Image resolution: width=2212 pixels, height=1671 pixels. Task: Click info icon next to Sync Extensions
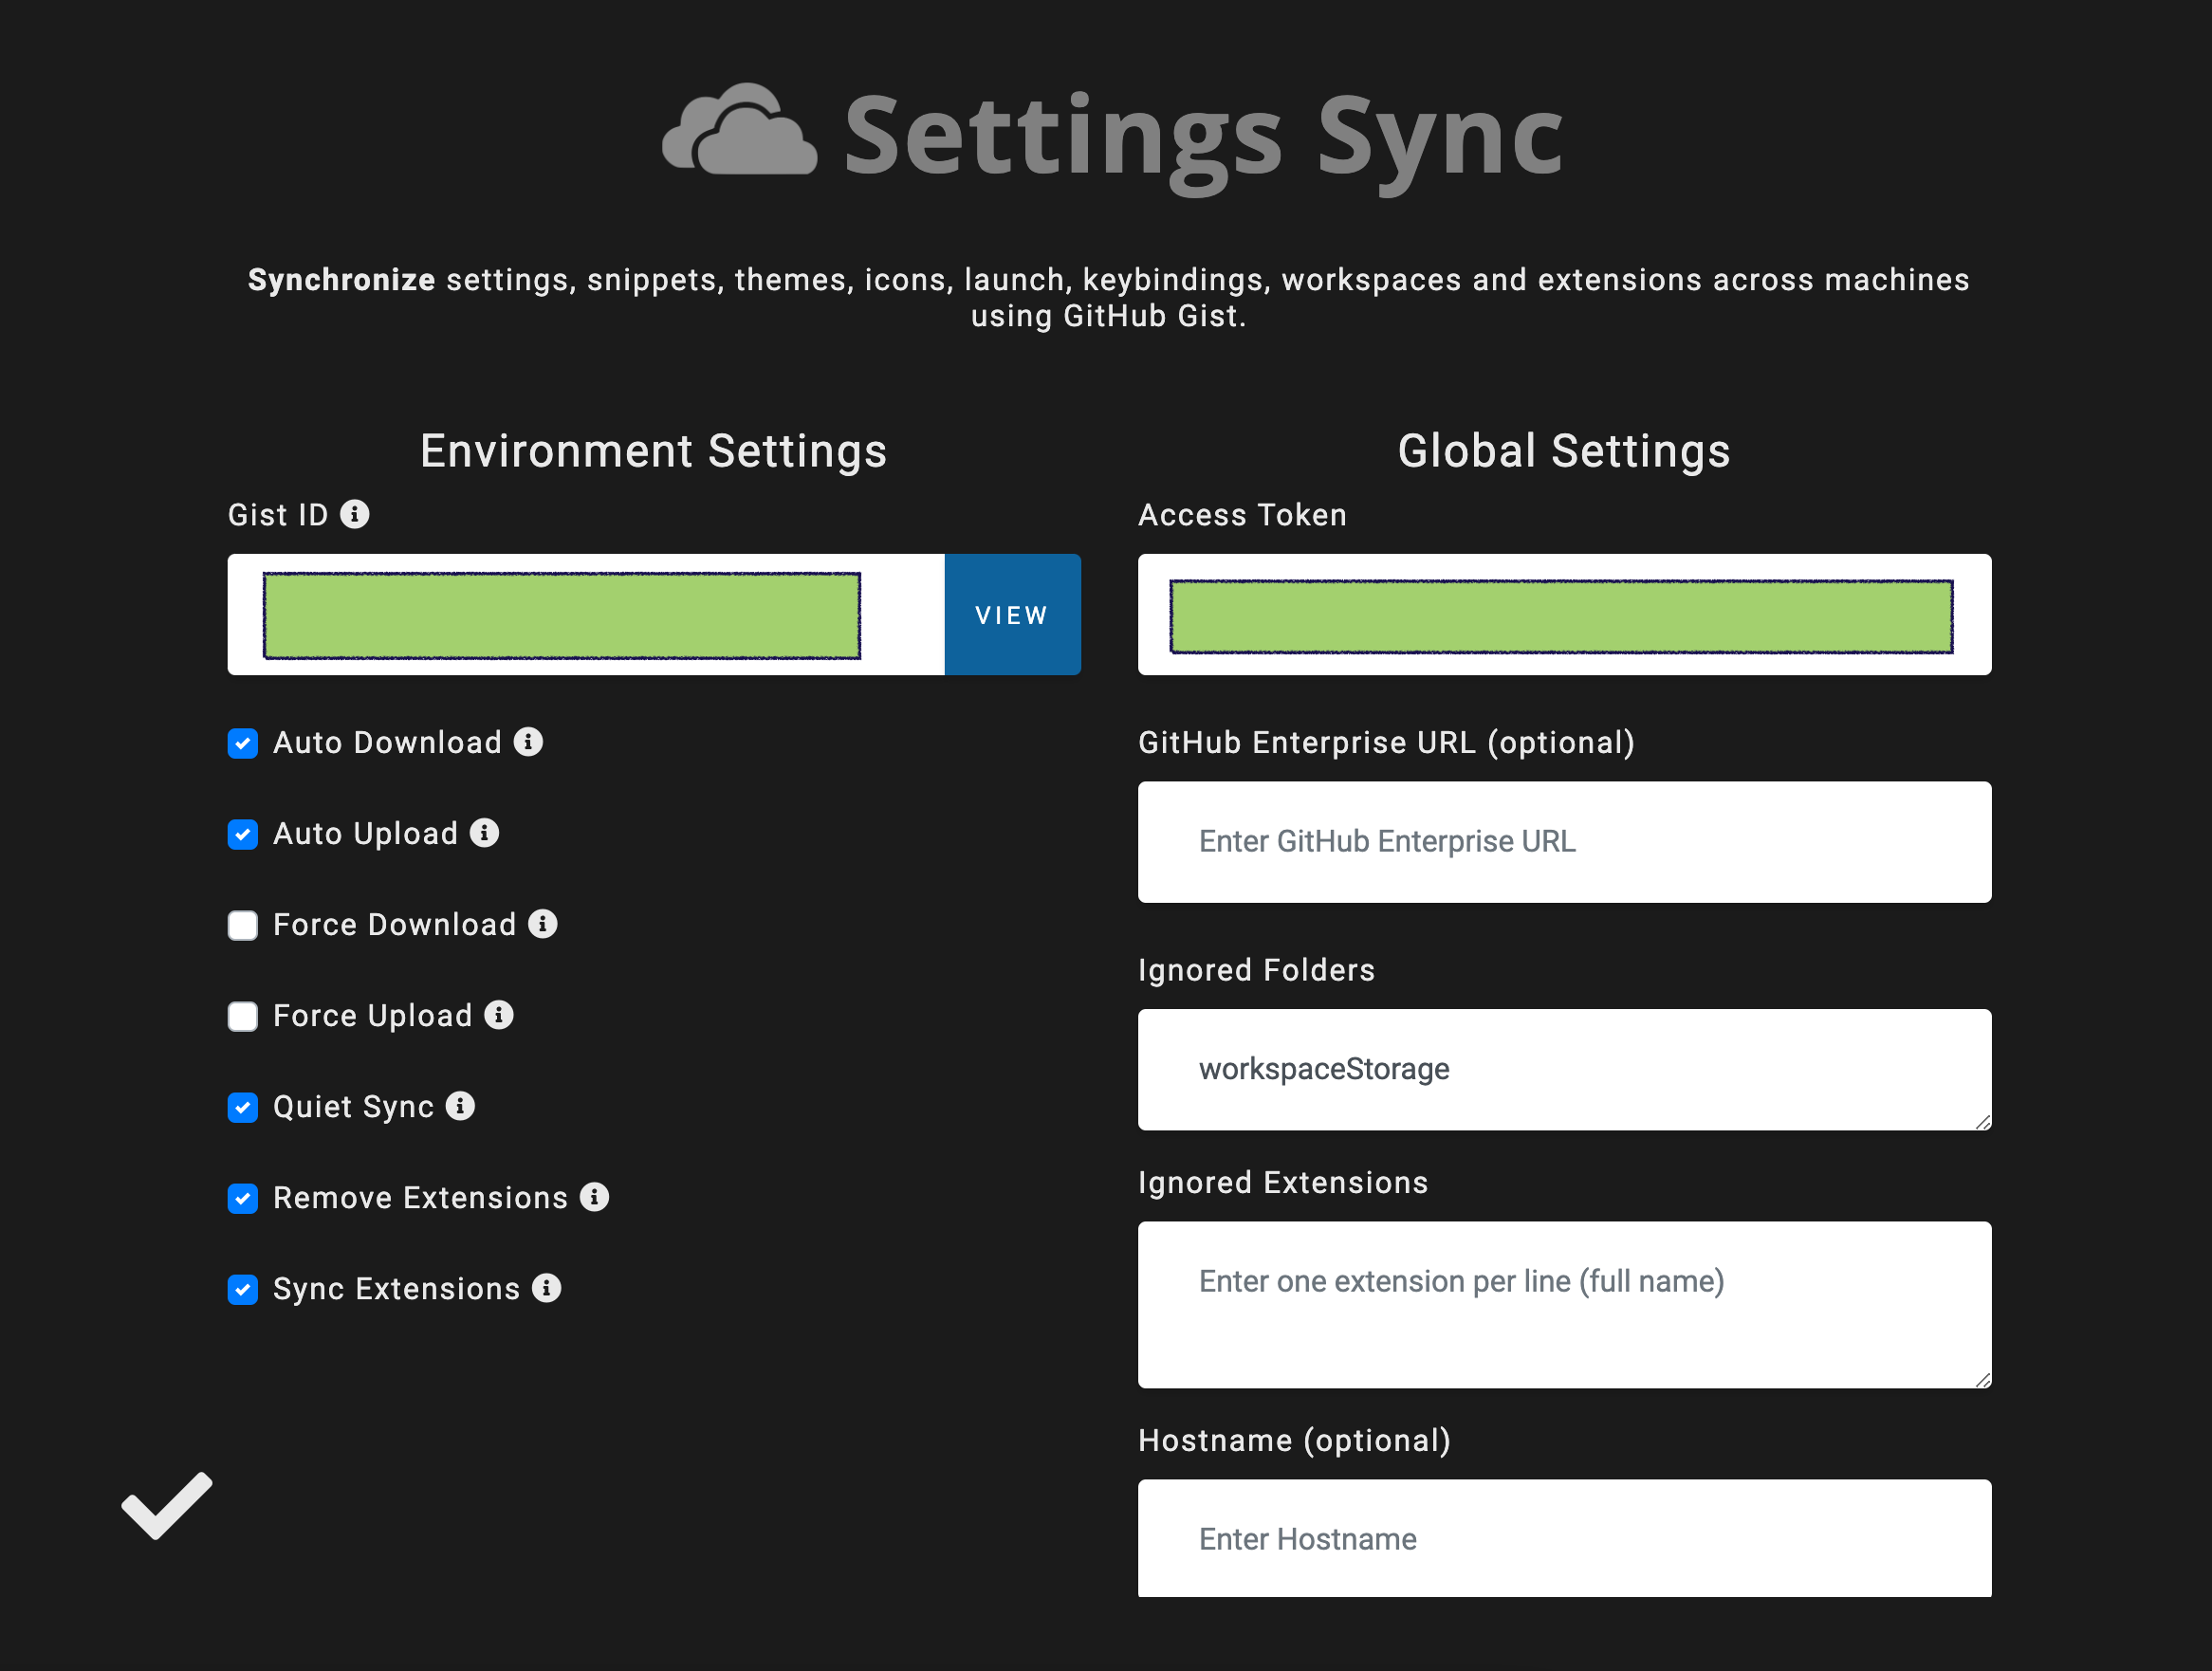tap(546, 1288)
